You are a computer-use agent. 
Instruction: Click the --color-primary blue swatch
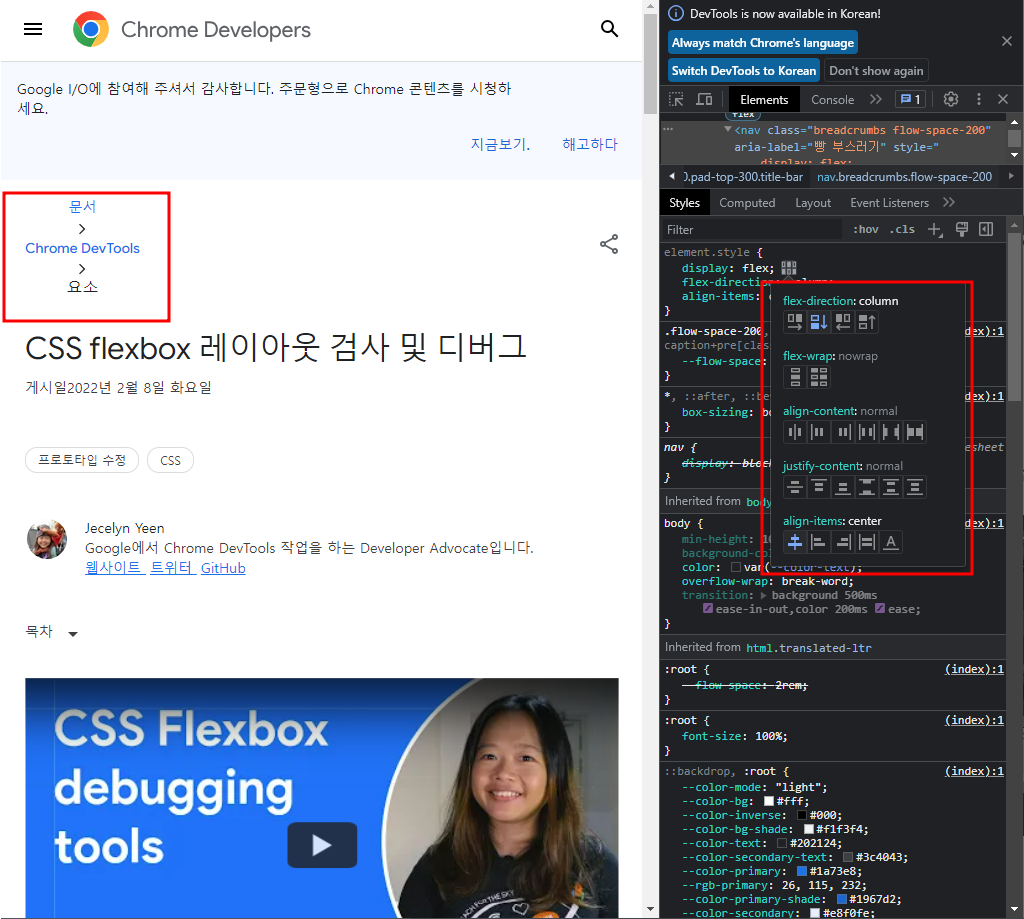(x=802, y=871)
